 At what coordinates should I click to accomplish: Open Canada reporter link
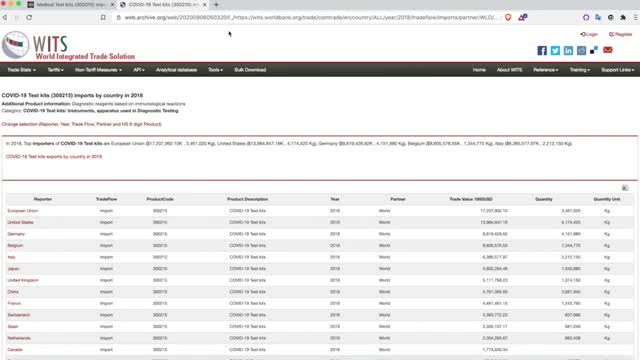coord(15,350)
